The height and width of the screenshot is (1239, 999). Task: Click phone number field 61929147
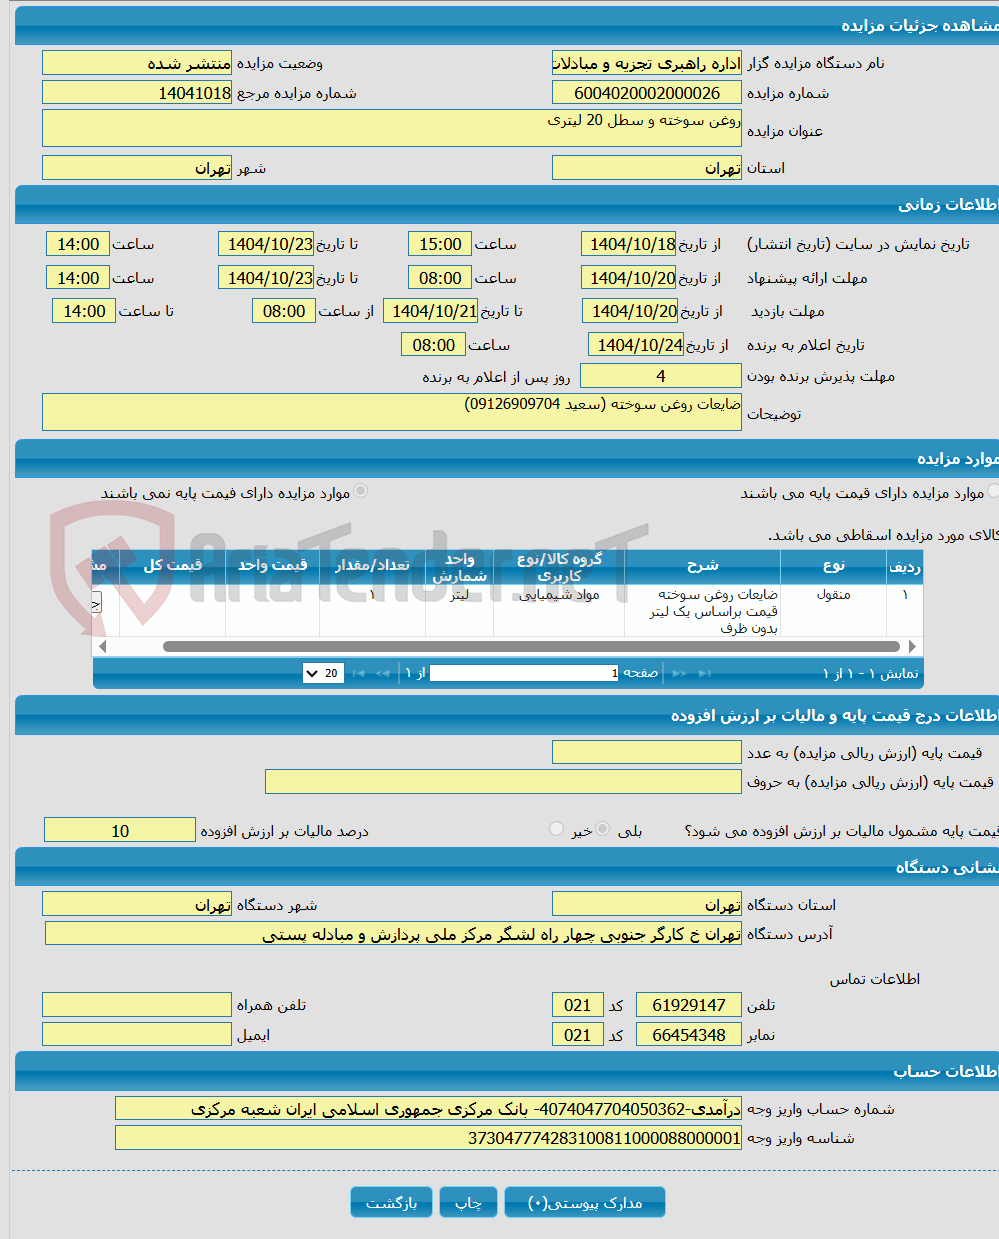[689, 1004]
